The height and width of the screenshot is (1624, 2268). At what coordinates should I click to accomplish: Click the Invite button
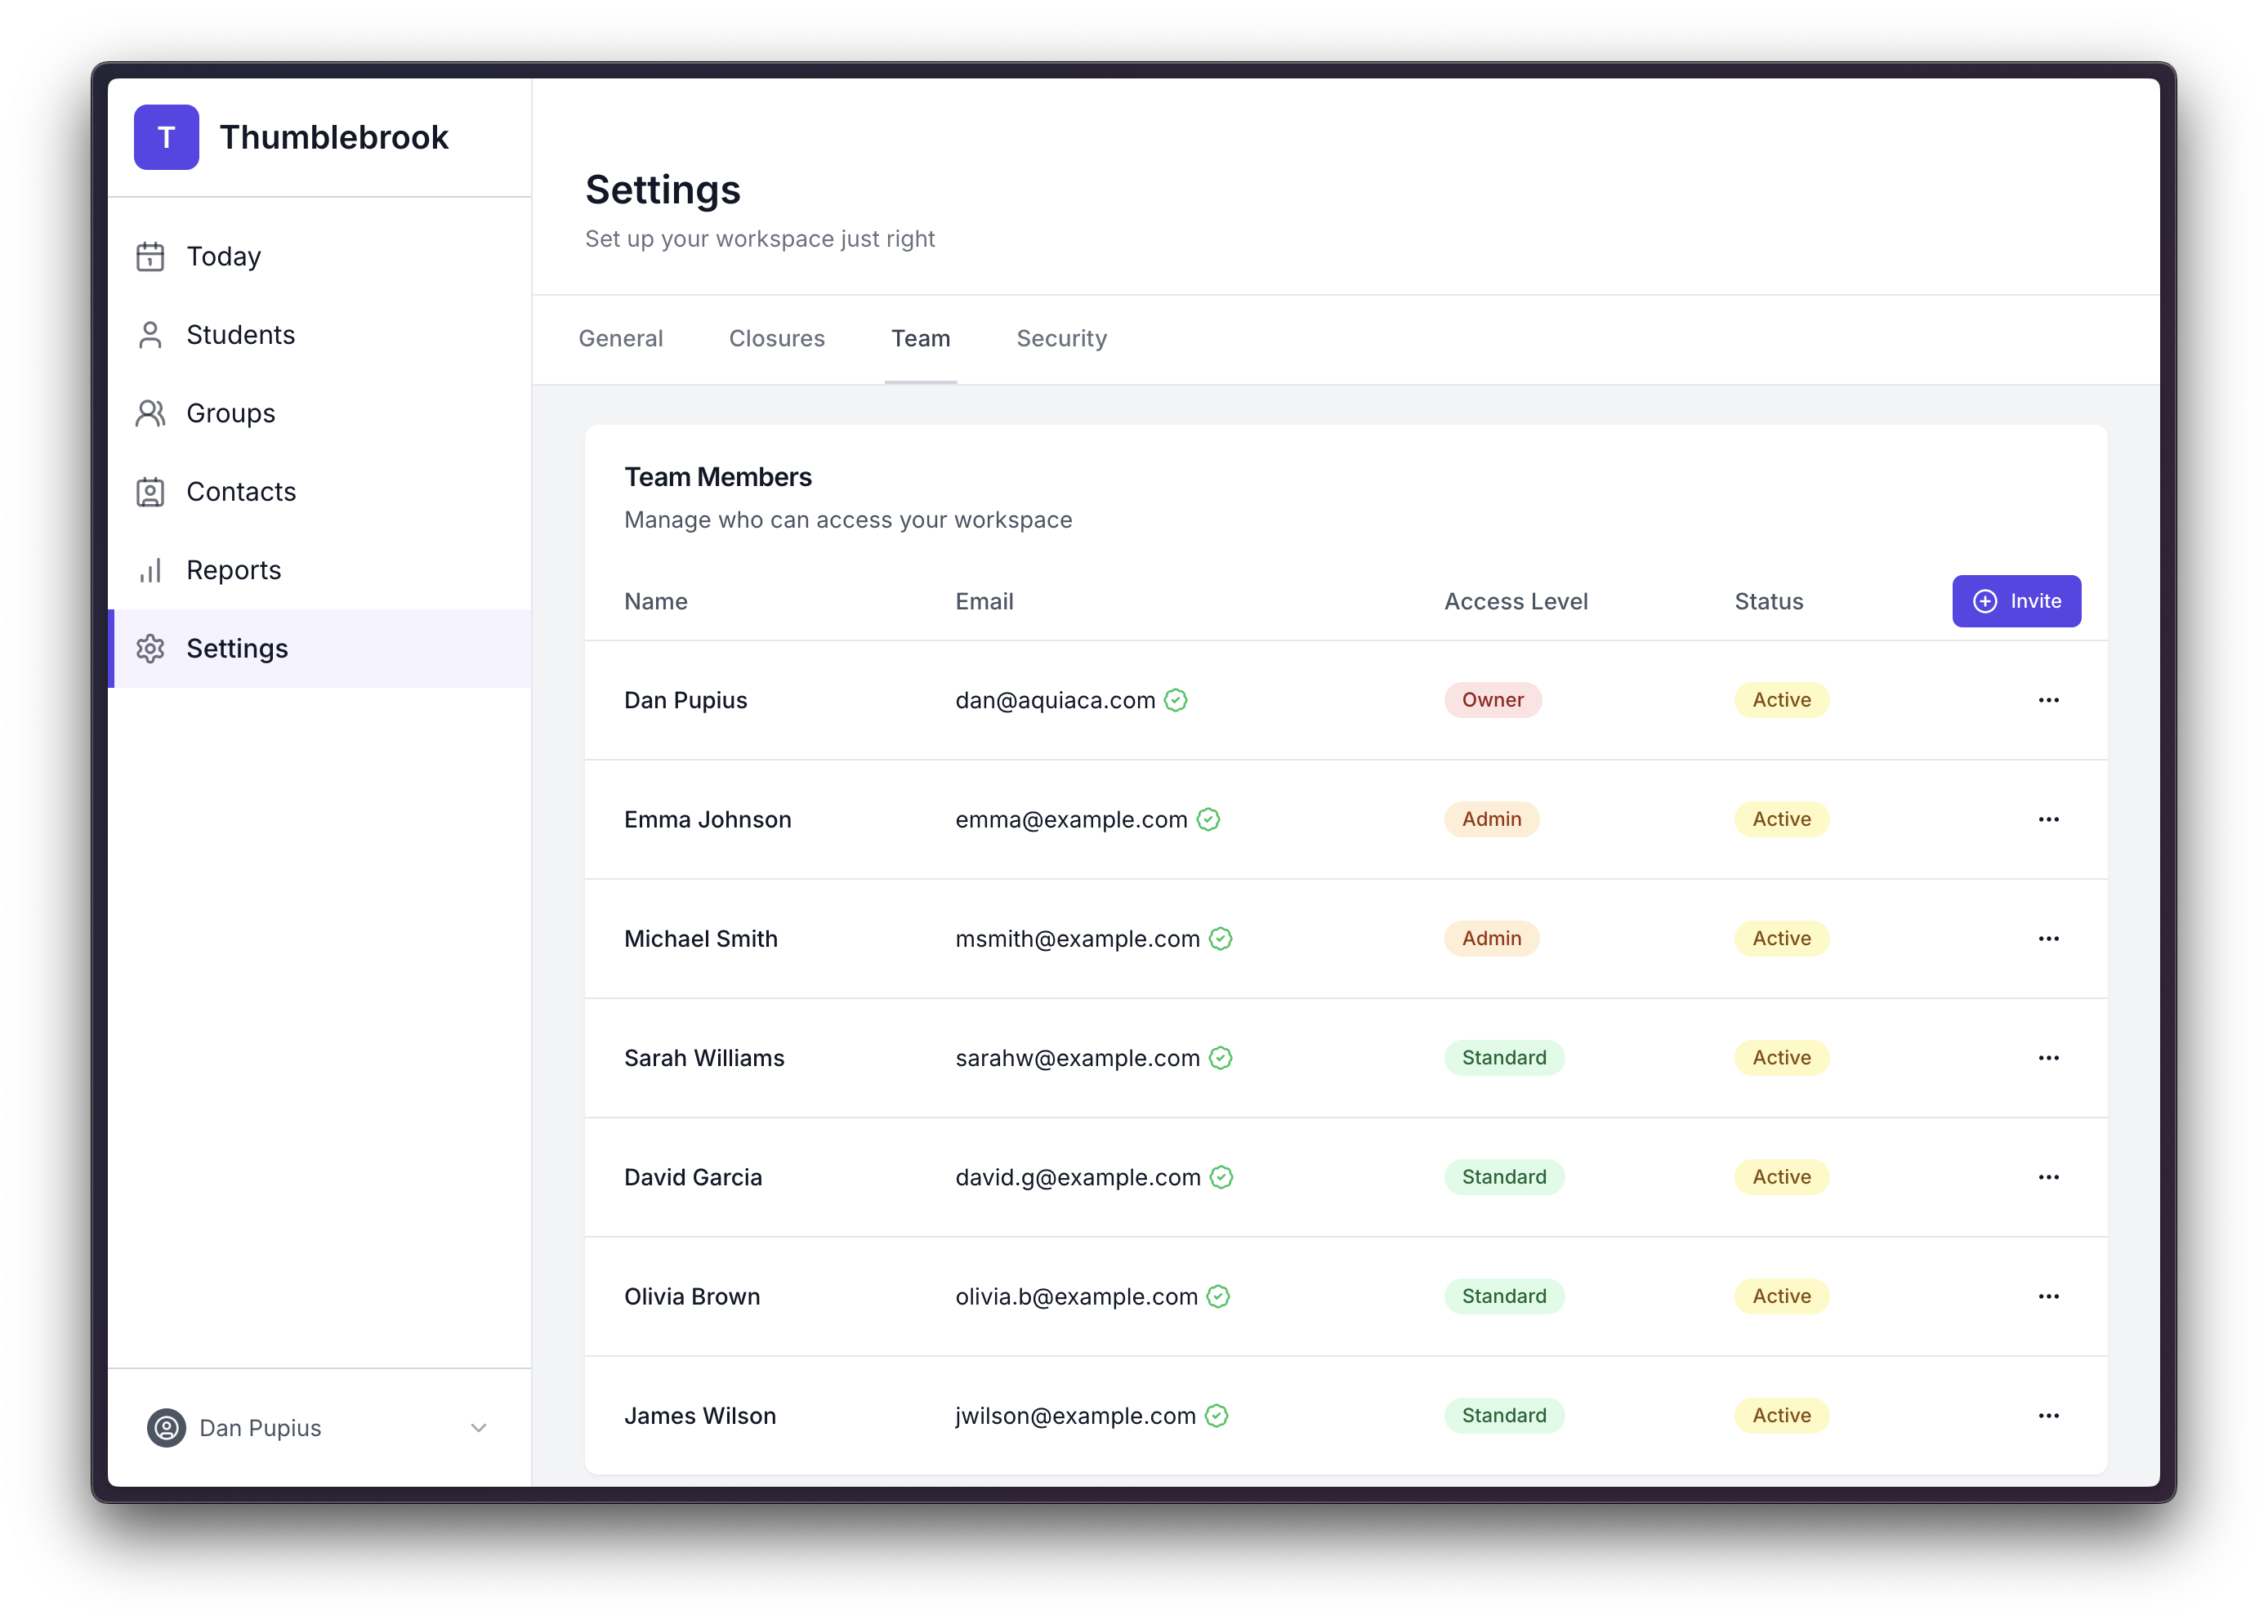click(2016, 601)
